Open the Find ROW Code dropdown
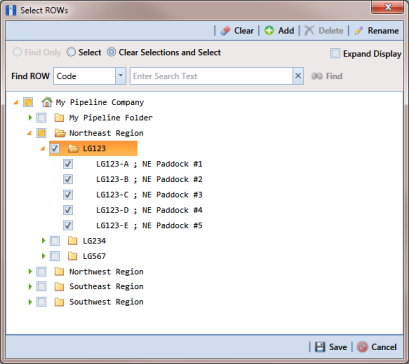Viewport: 409px width, 364px height. click(x=121, y=76)
